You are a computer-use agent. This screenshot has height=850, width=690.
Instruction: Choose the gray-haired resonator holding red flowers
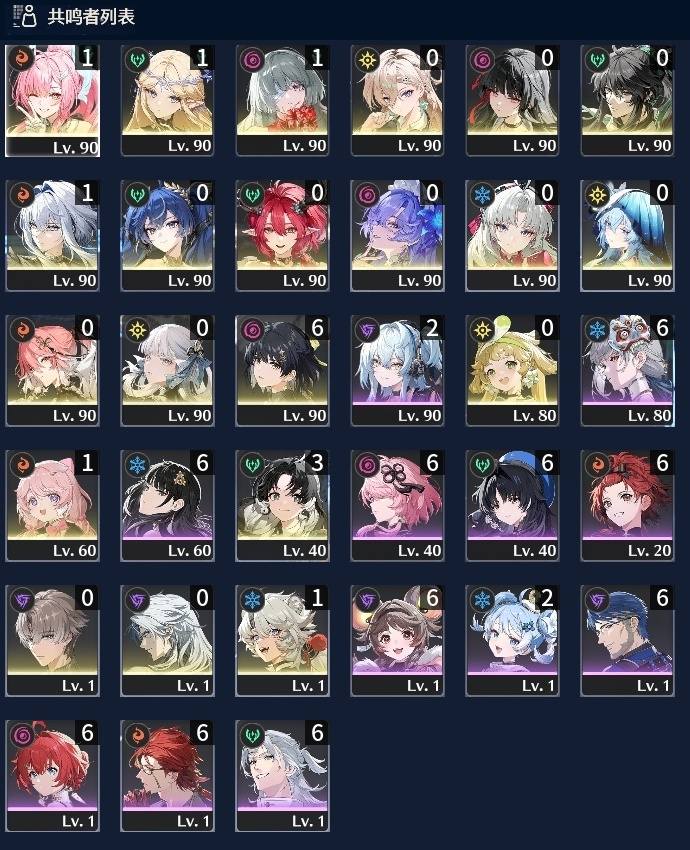[x=282, y=101]
